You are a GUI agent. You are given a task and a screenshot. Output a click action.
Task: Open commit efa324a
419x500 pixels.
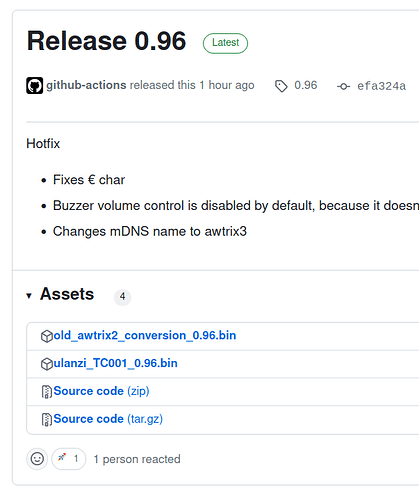pos(382,86)
